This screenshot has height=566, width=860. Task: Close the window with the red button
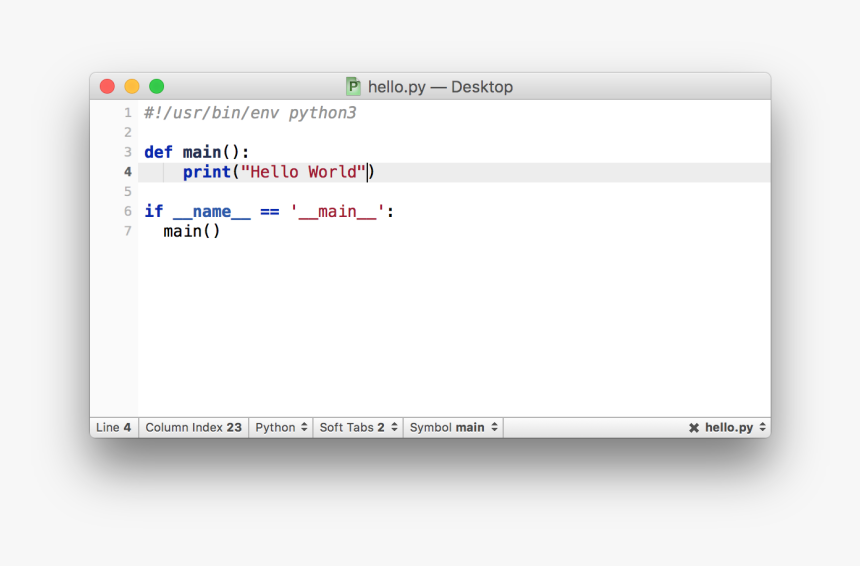107,87
